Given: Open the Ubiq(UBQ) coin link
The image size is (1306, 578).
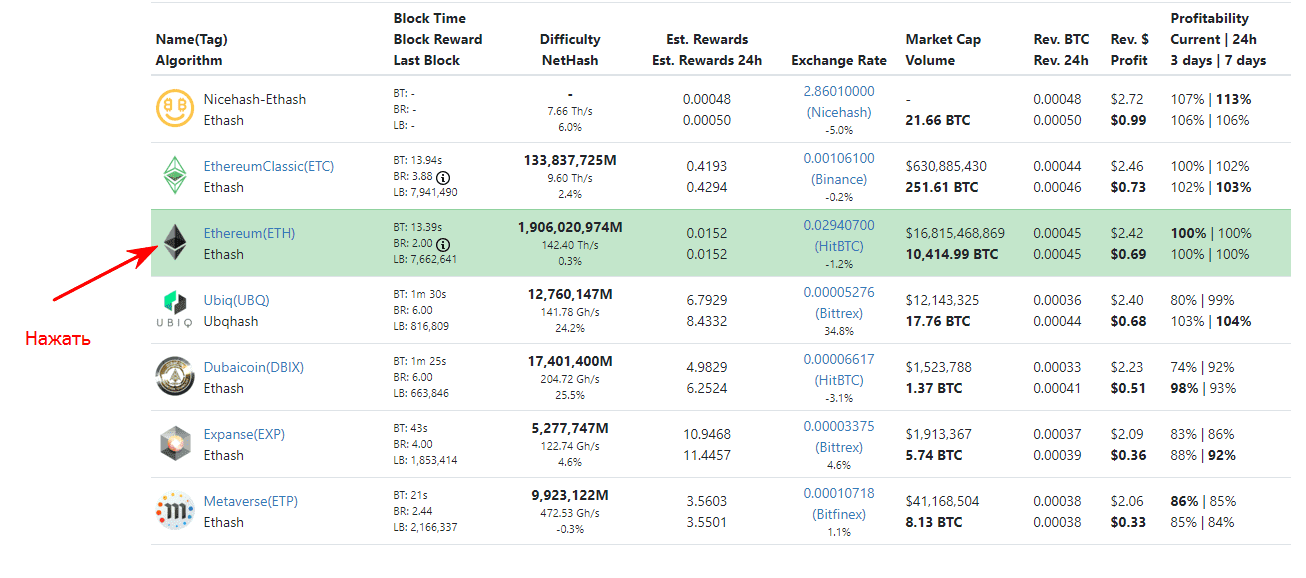Looking at the screenshot, I should click(x=237, y=300).
